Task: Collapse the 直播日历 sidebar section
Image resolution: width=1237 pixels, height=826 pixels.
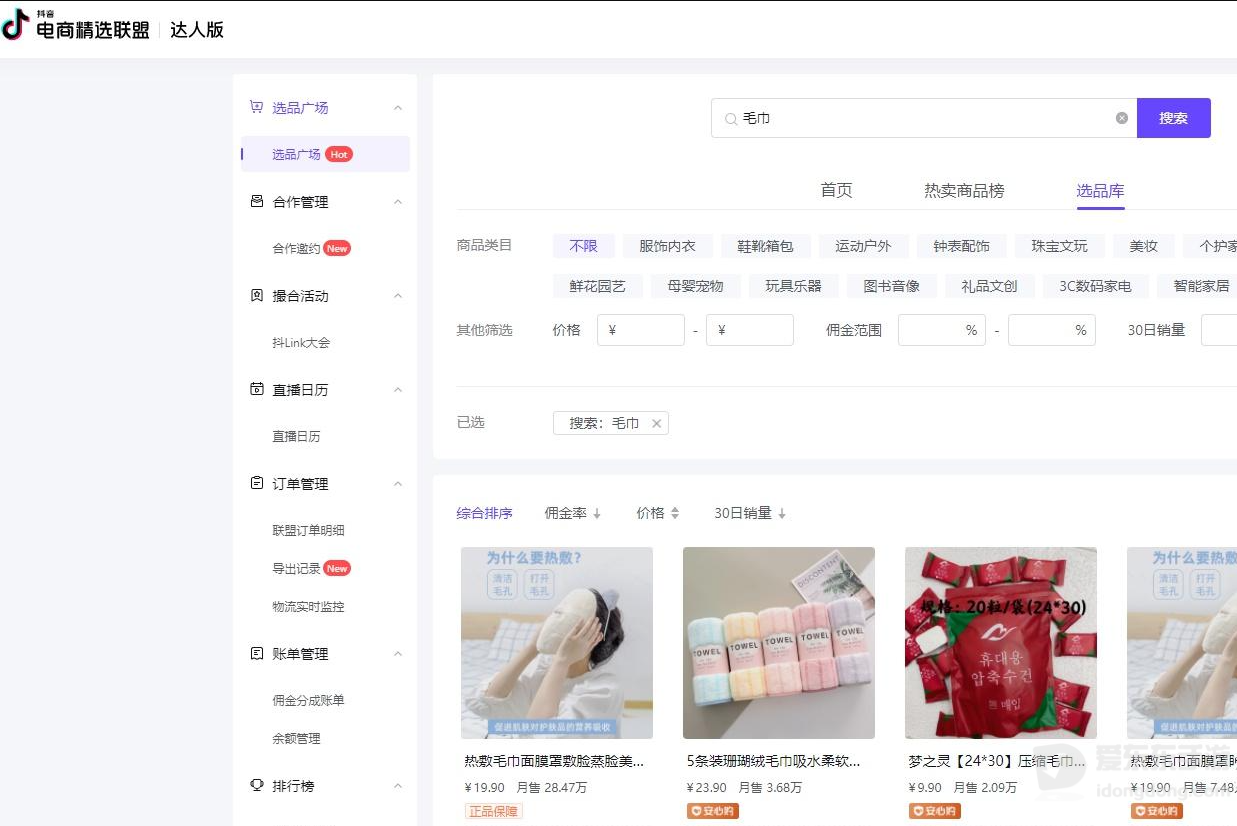Action: pos(398,389)
